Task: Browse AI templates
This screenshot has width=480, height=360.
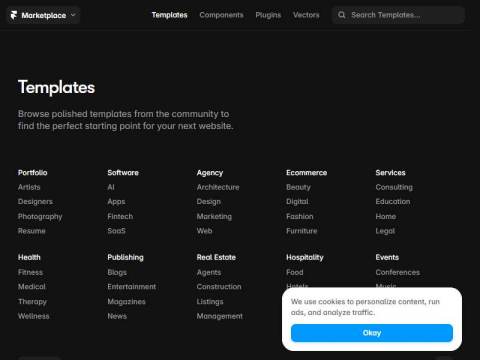Action: (x=111, y=187)
